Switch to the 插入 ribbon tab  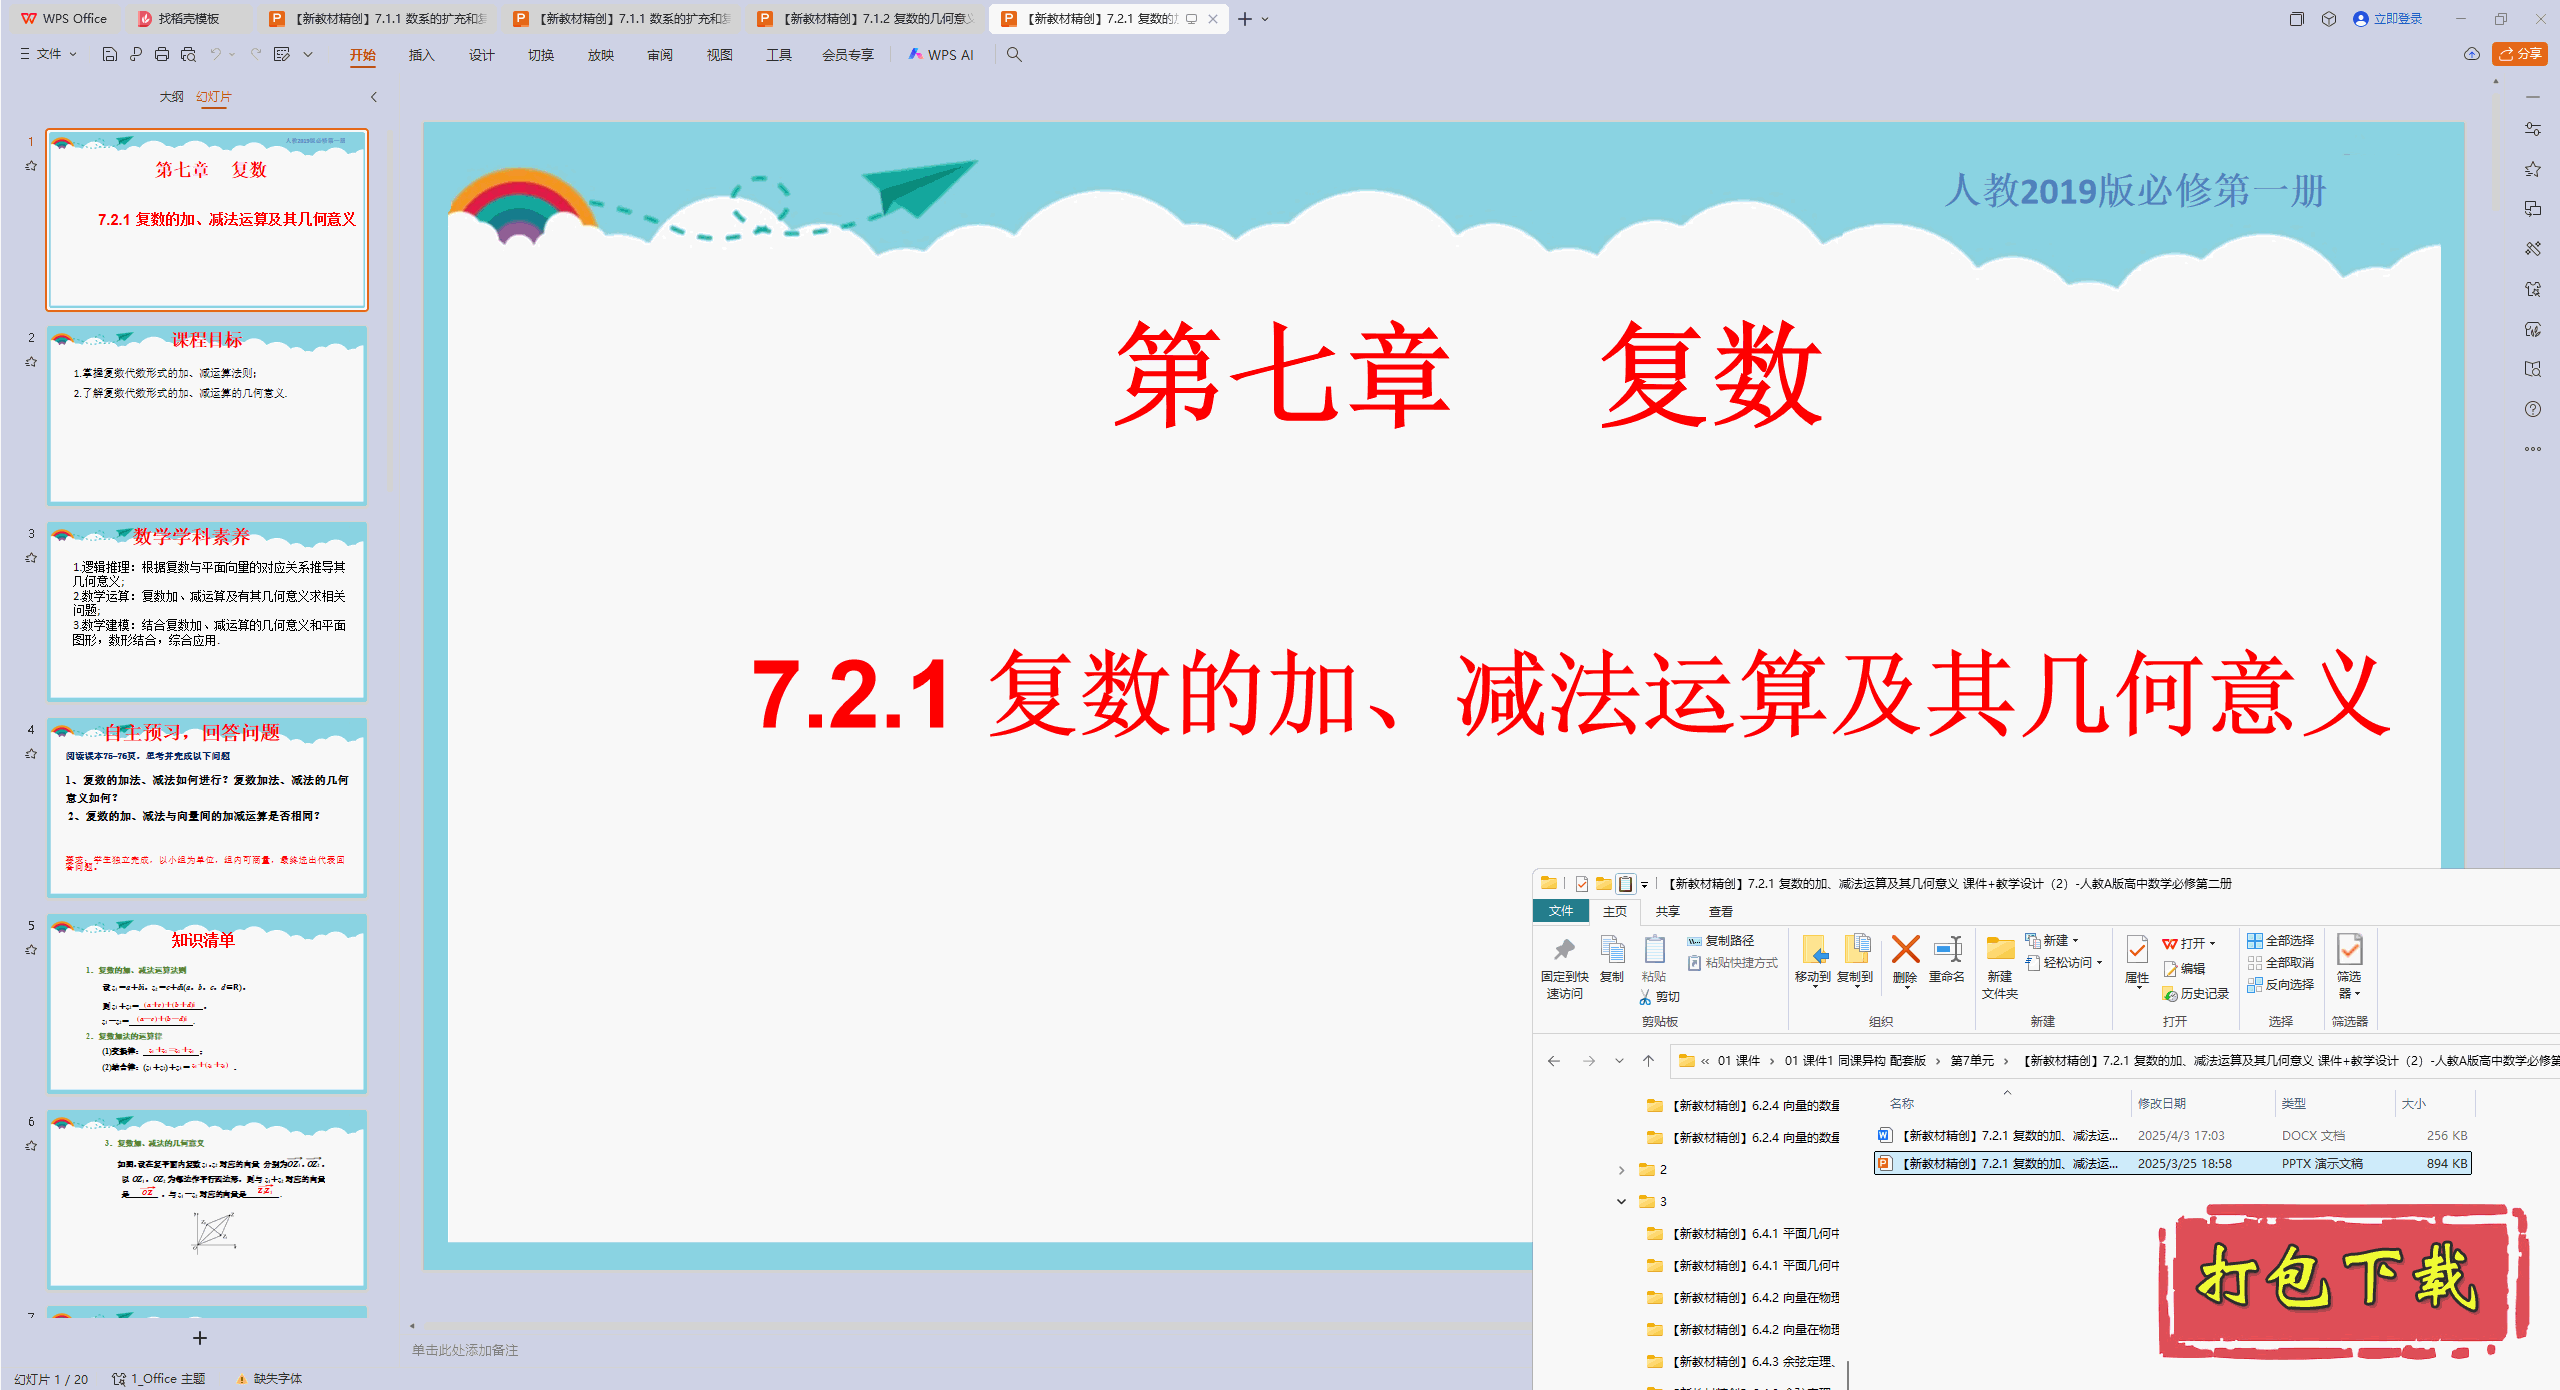(421, 55)
